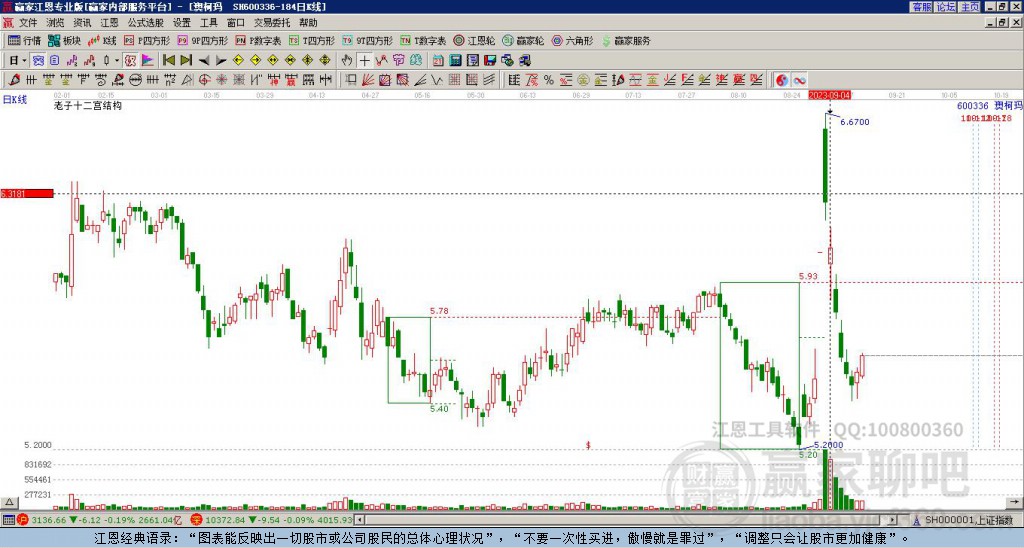Click the horizontal scrollbar left arrow
Image resolution: width=1024 pixels, height=548 pixels.
click(359, 520)
